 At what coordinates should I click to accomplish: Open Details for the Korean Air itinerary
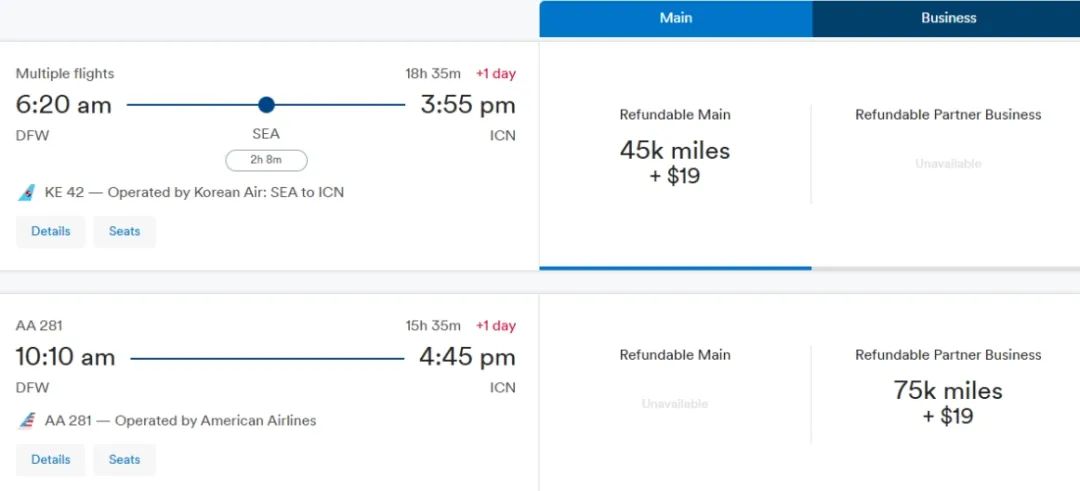coord(51,231)
